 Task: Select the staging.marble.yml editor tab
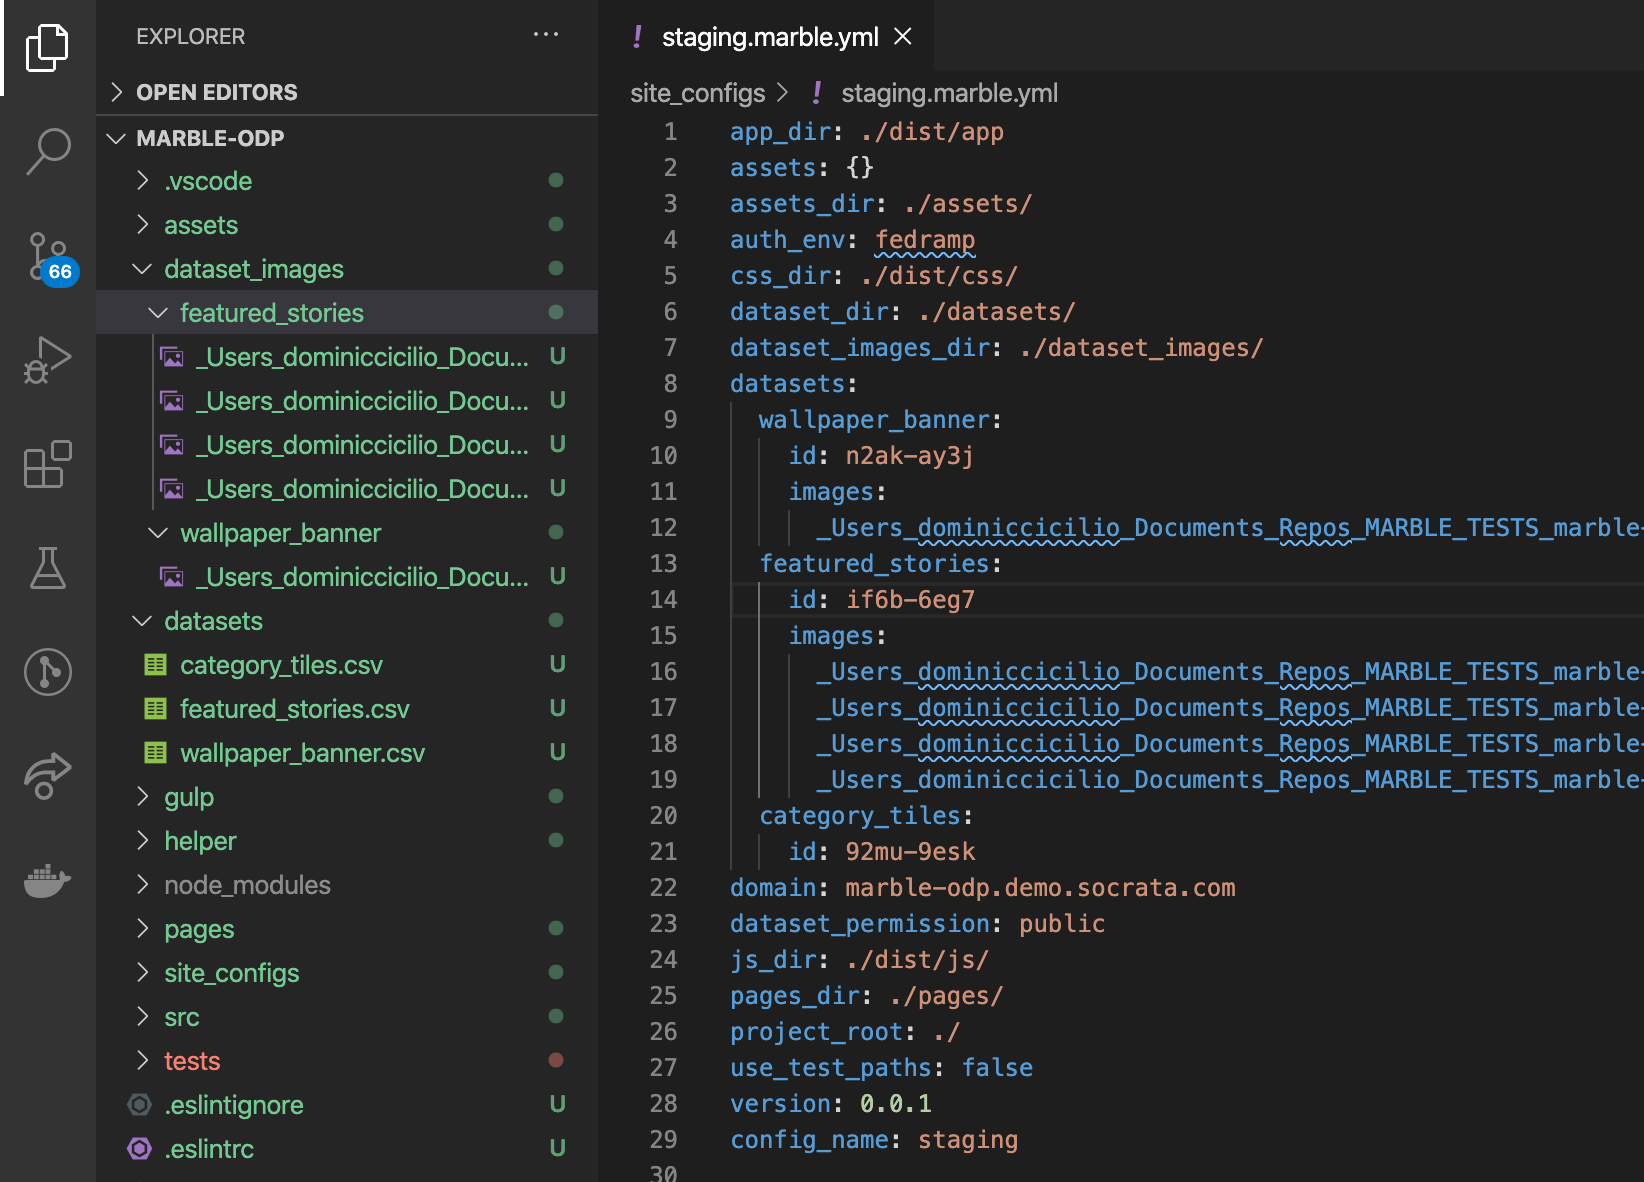(x=767, y=37)
